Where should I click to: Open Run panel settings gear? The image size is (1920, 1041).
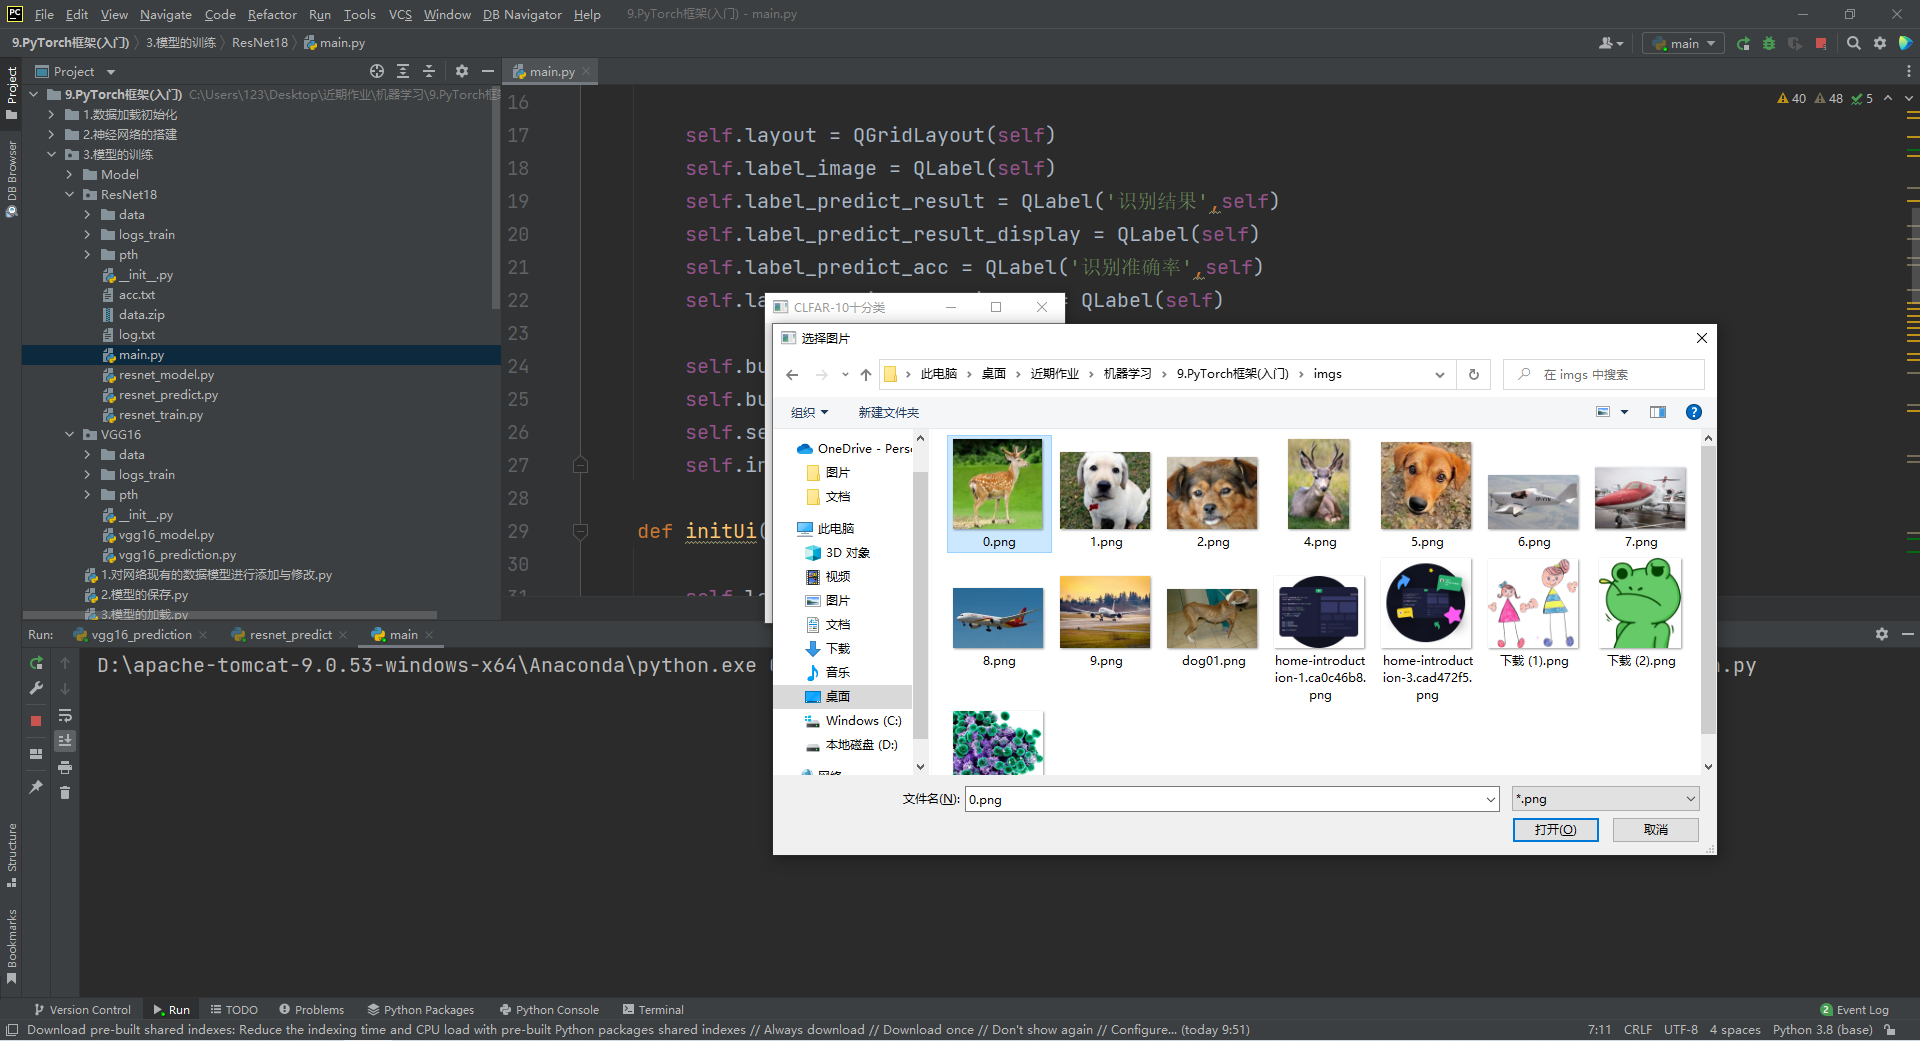(x=1881, y=634)
